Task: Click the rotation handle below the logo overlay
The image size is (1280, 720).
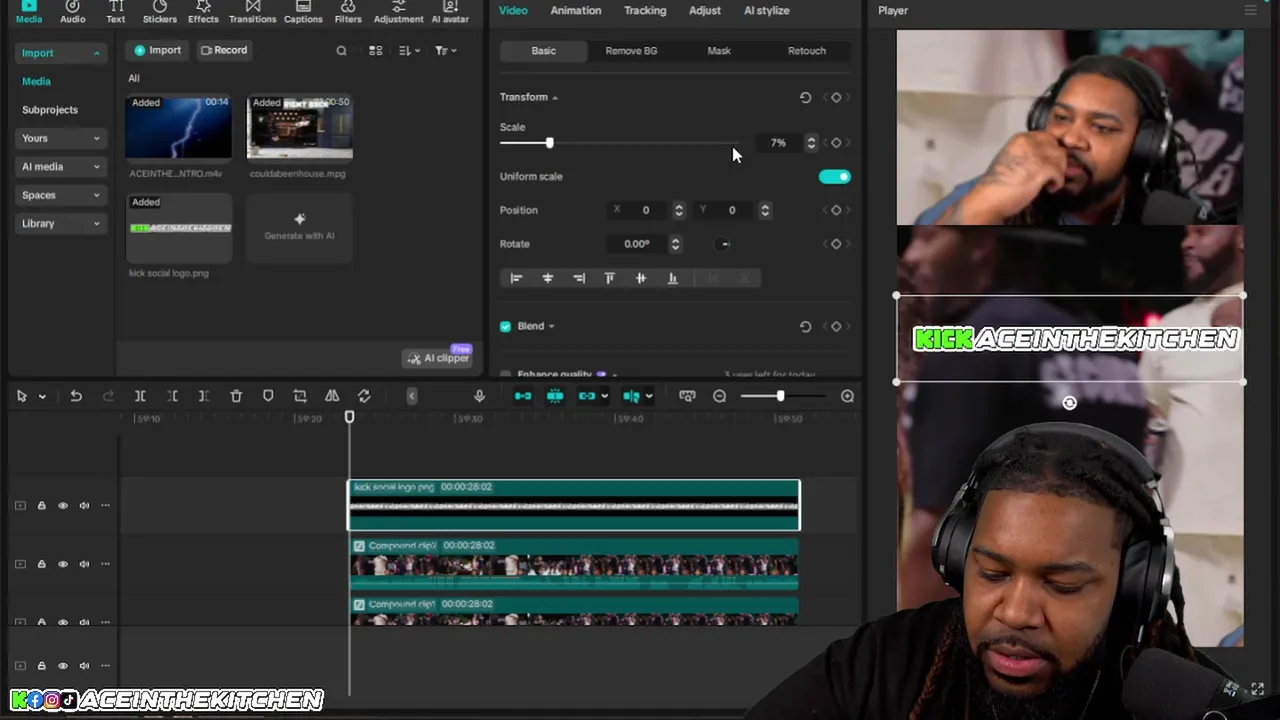Action: (x=1069, y=403)
